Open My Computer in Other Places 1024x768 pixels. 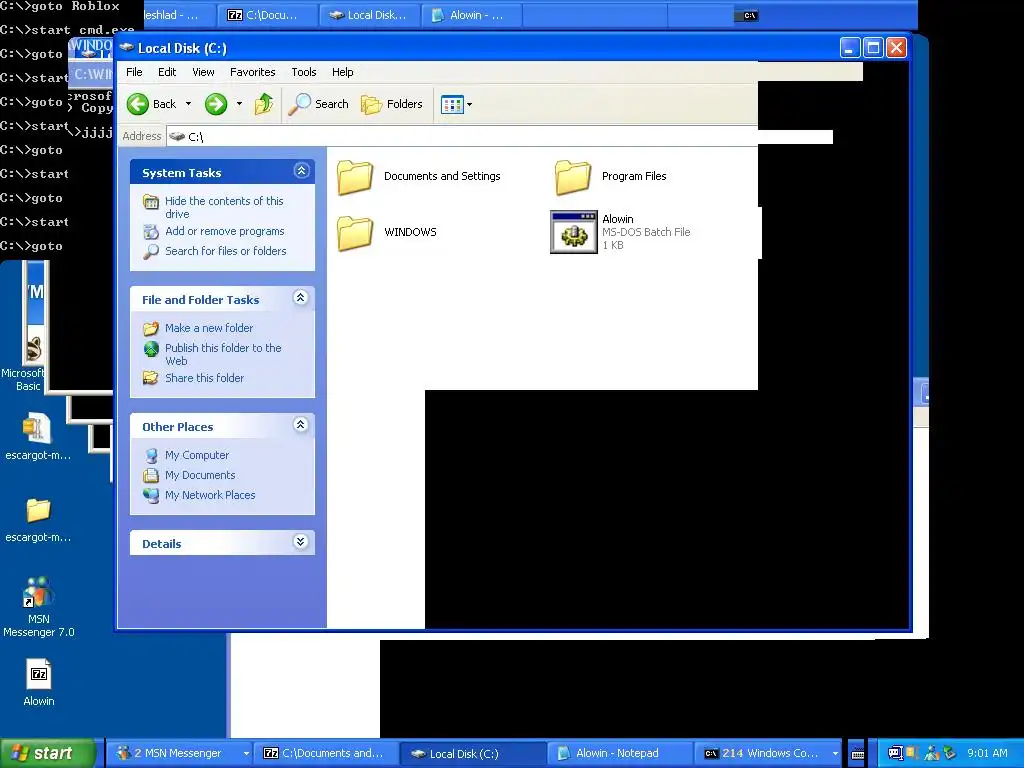[x=197, y=455]
